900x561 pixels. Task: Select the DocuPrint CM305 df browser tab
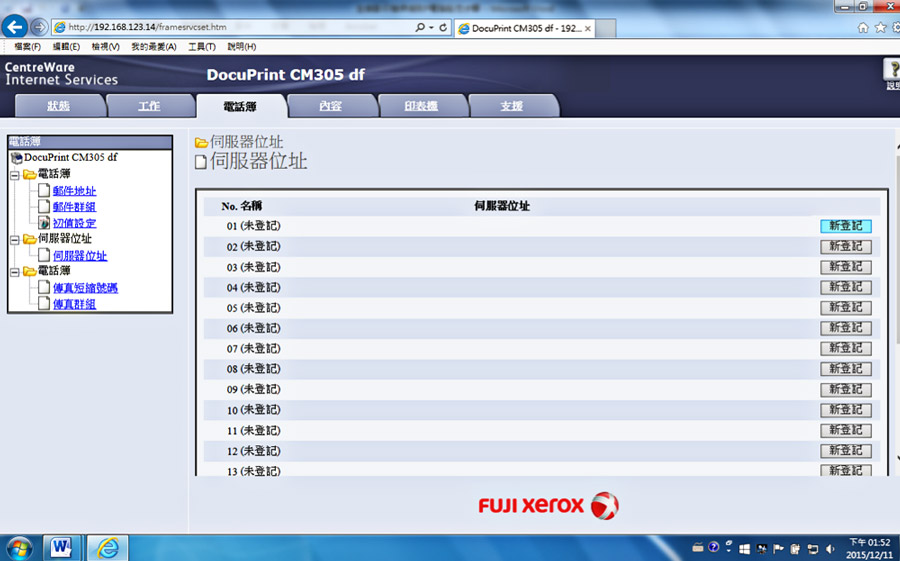coord(525,28)
